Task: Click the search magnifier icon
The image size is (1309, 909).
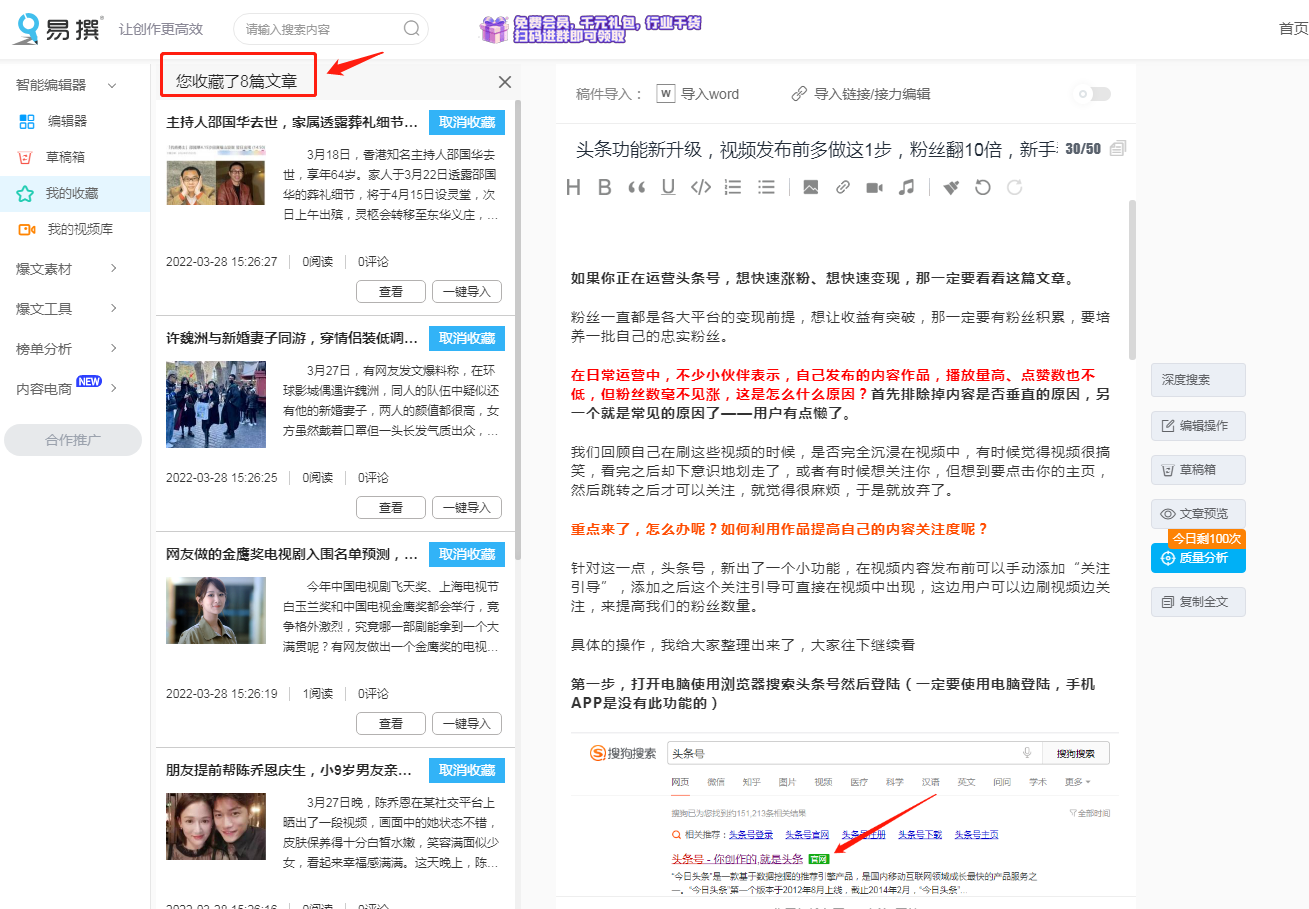Action: coord(411,29)
